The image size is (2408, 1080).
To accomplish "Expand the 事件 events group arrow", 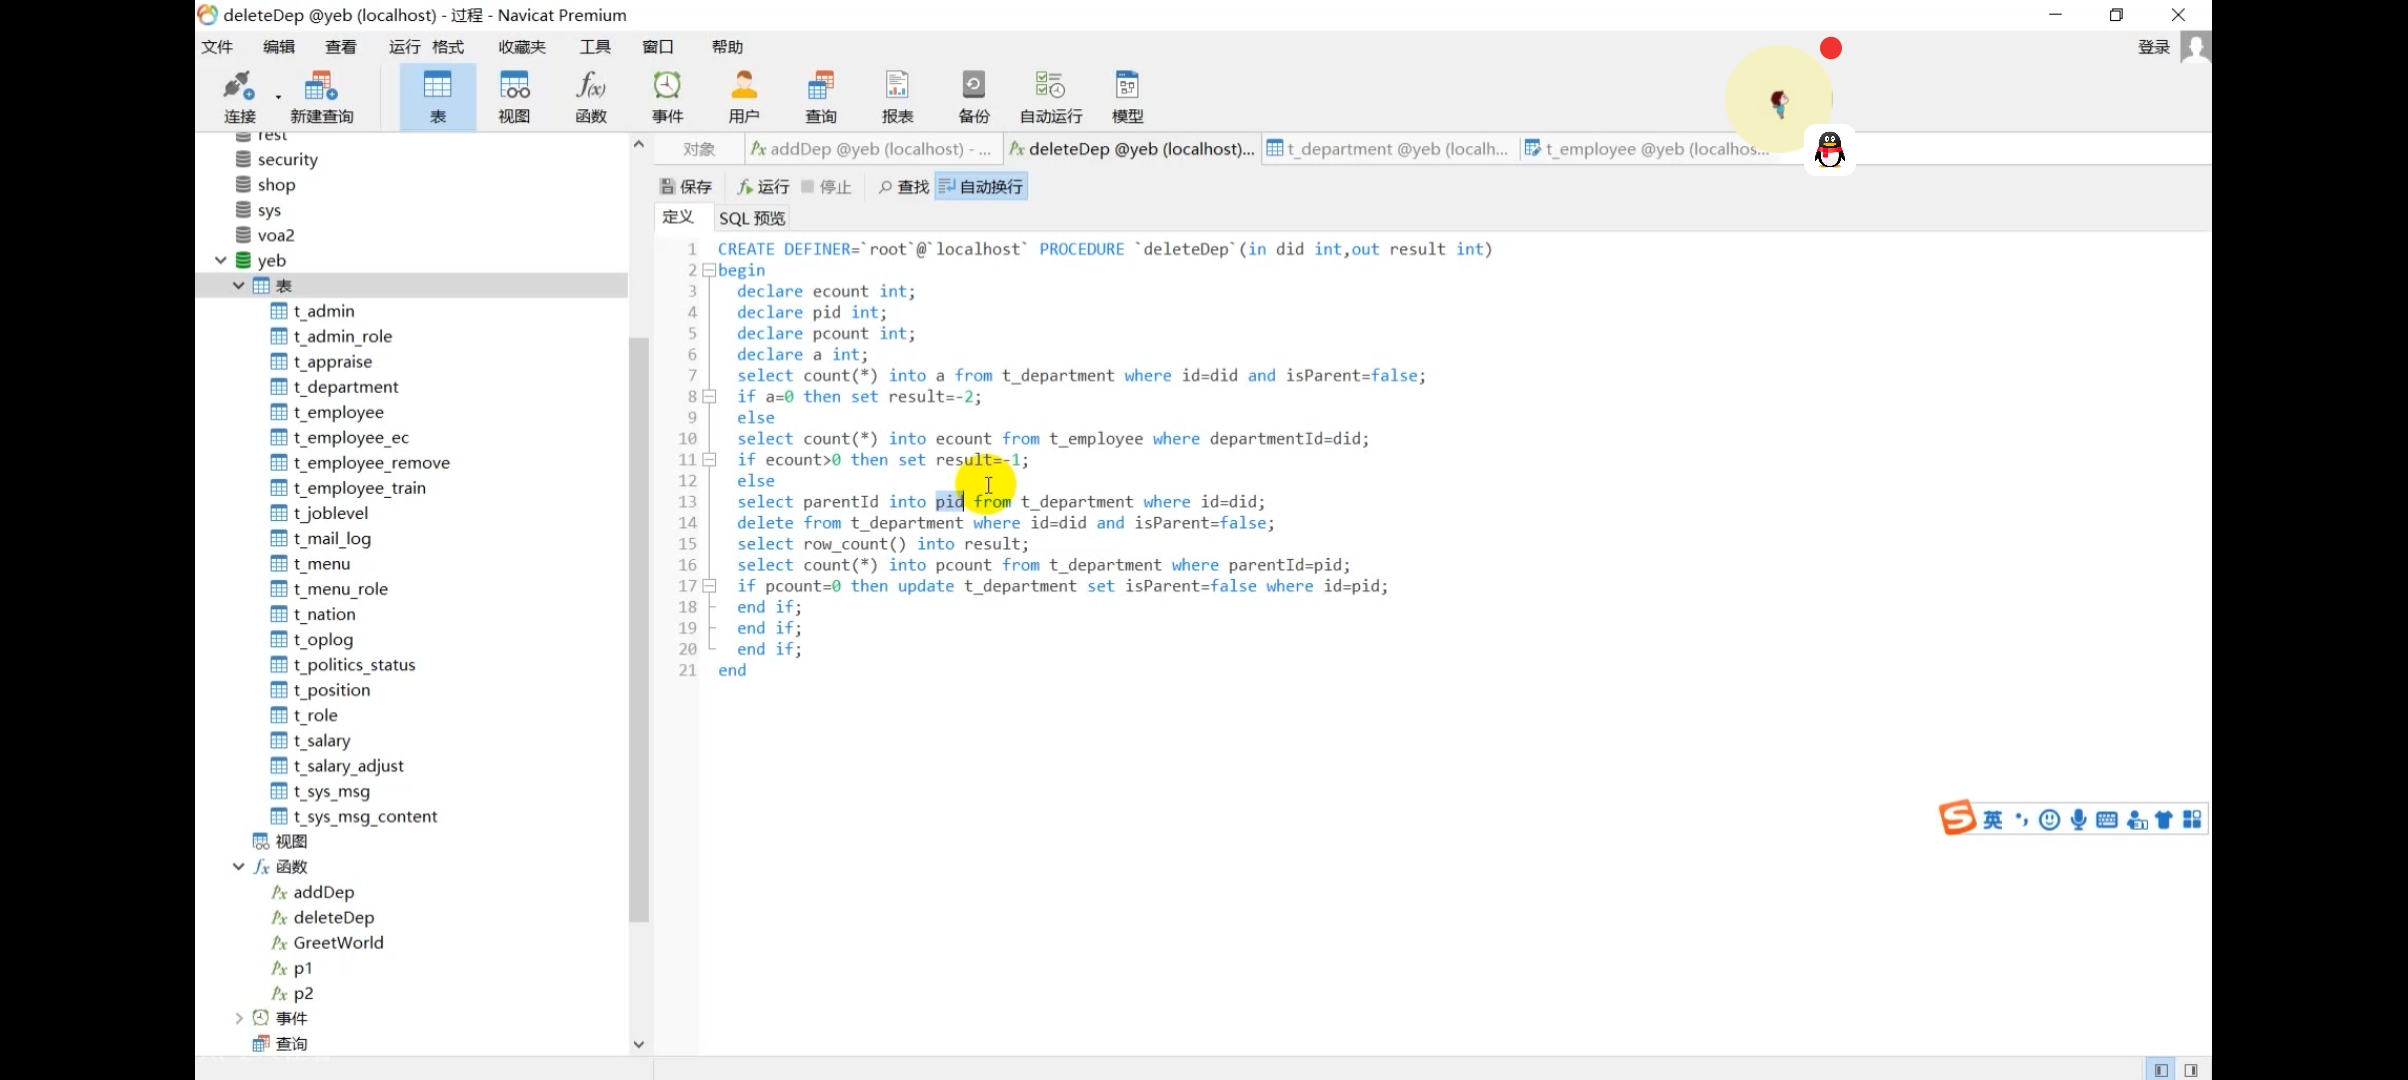I will point(238,1018).
